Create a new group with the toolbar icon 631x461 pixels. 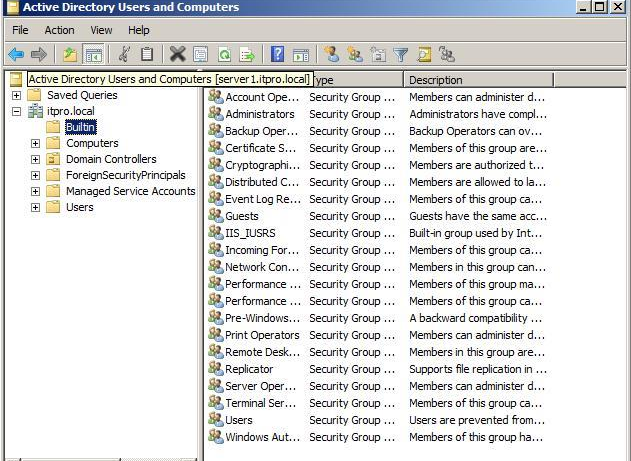pyautogui.click(x=355, y=54)
